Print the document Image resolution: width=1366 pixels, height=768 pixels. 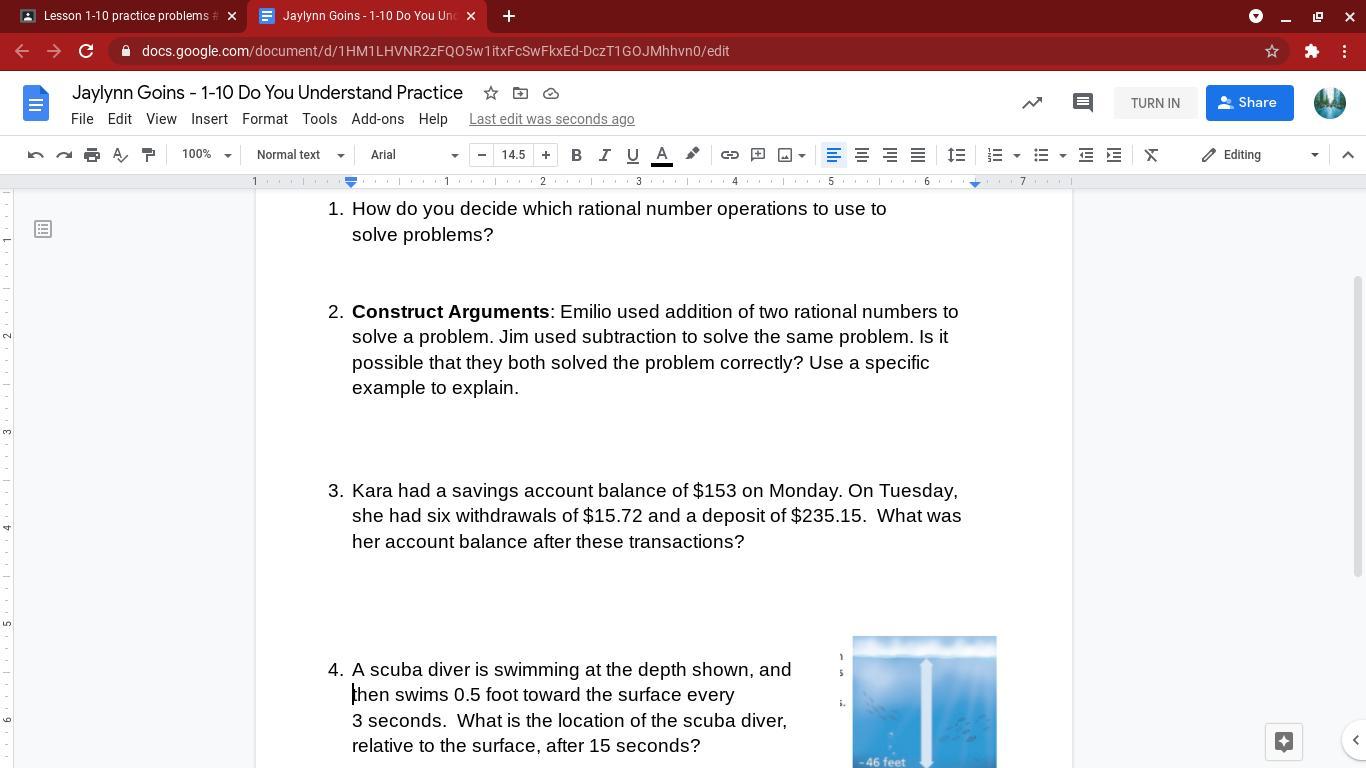click(92, 155)
